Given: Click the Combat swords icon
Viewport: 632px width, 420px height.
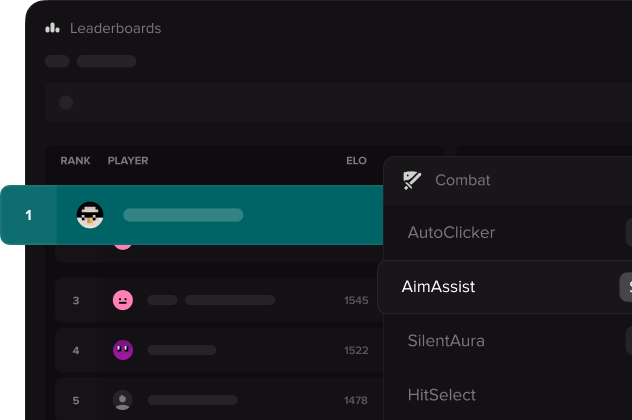Looking at the screenshot, I should tap(412, 181).
